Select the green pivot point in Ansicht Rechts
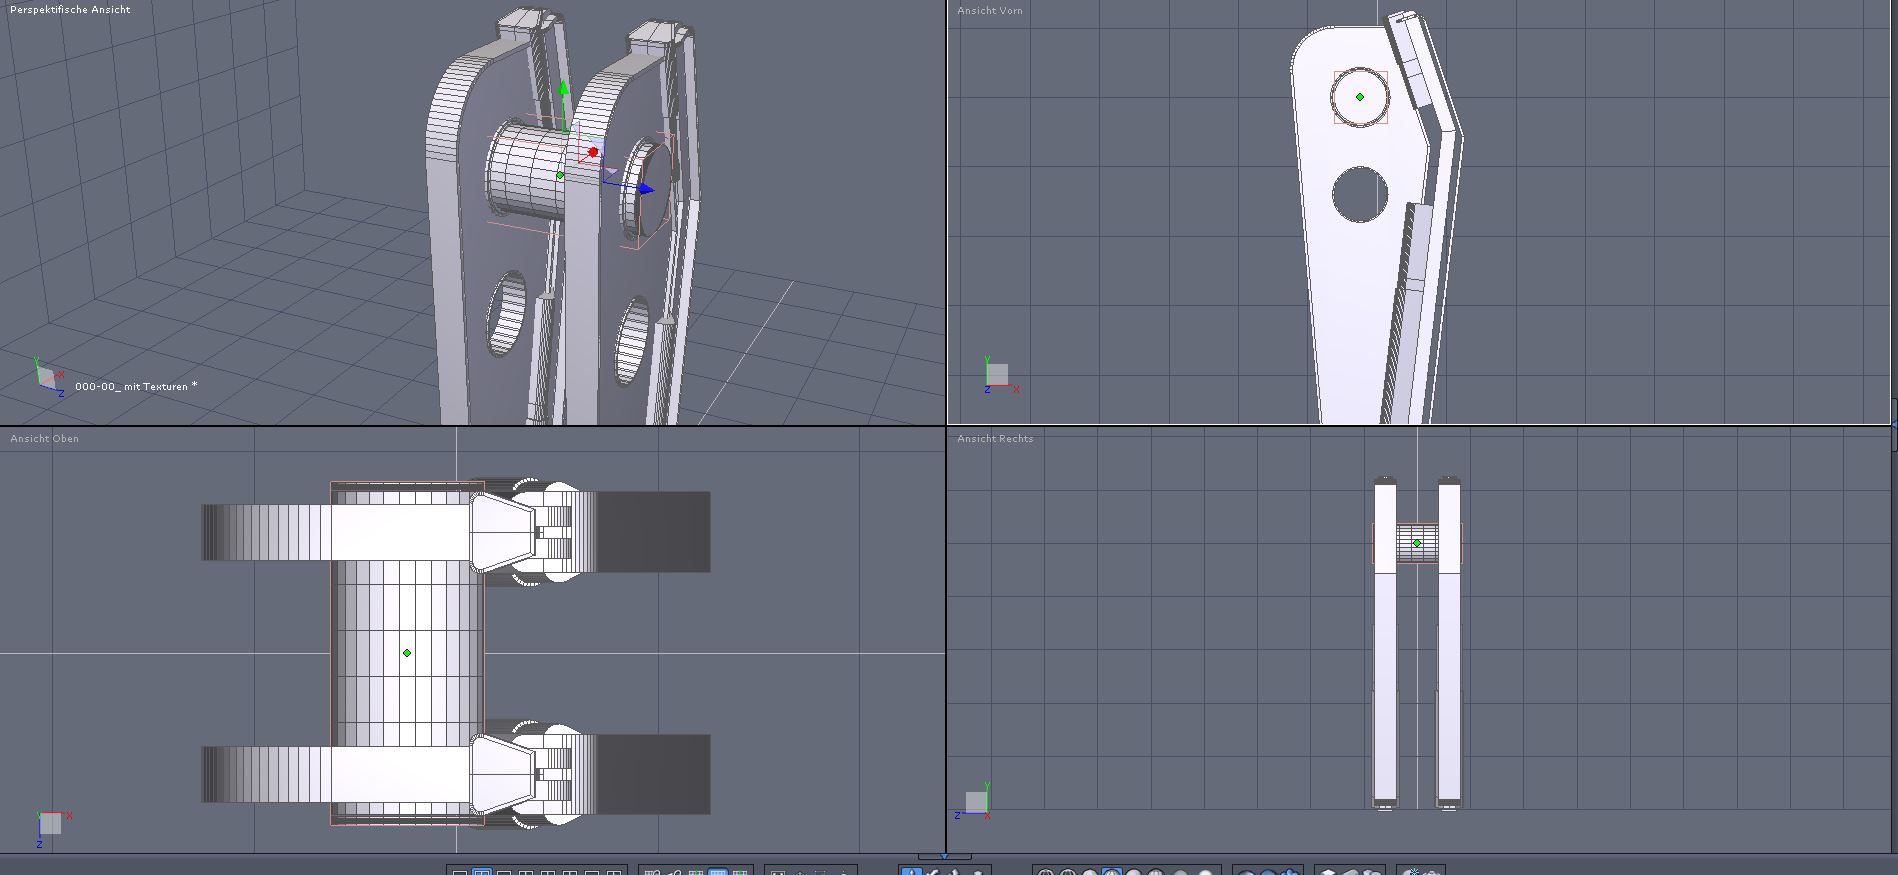This screenshot has height=875, width=1898. [1417, 543]
